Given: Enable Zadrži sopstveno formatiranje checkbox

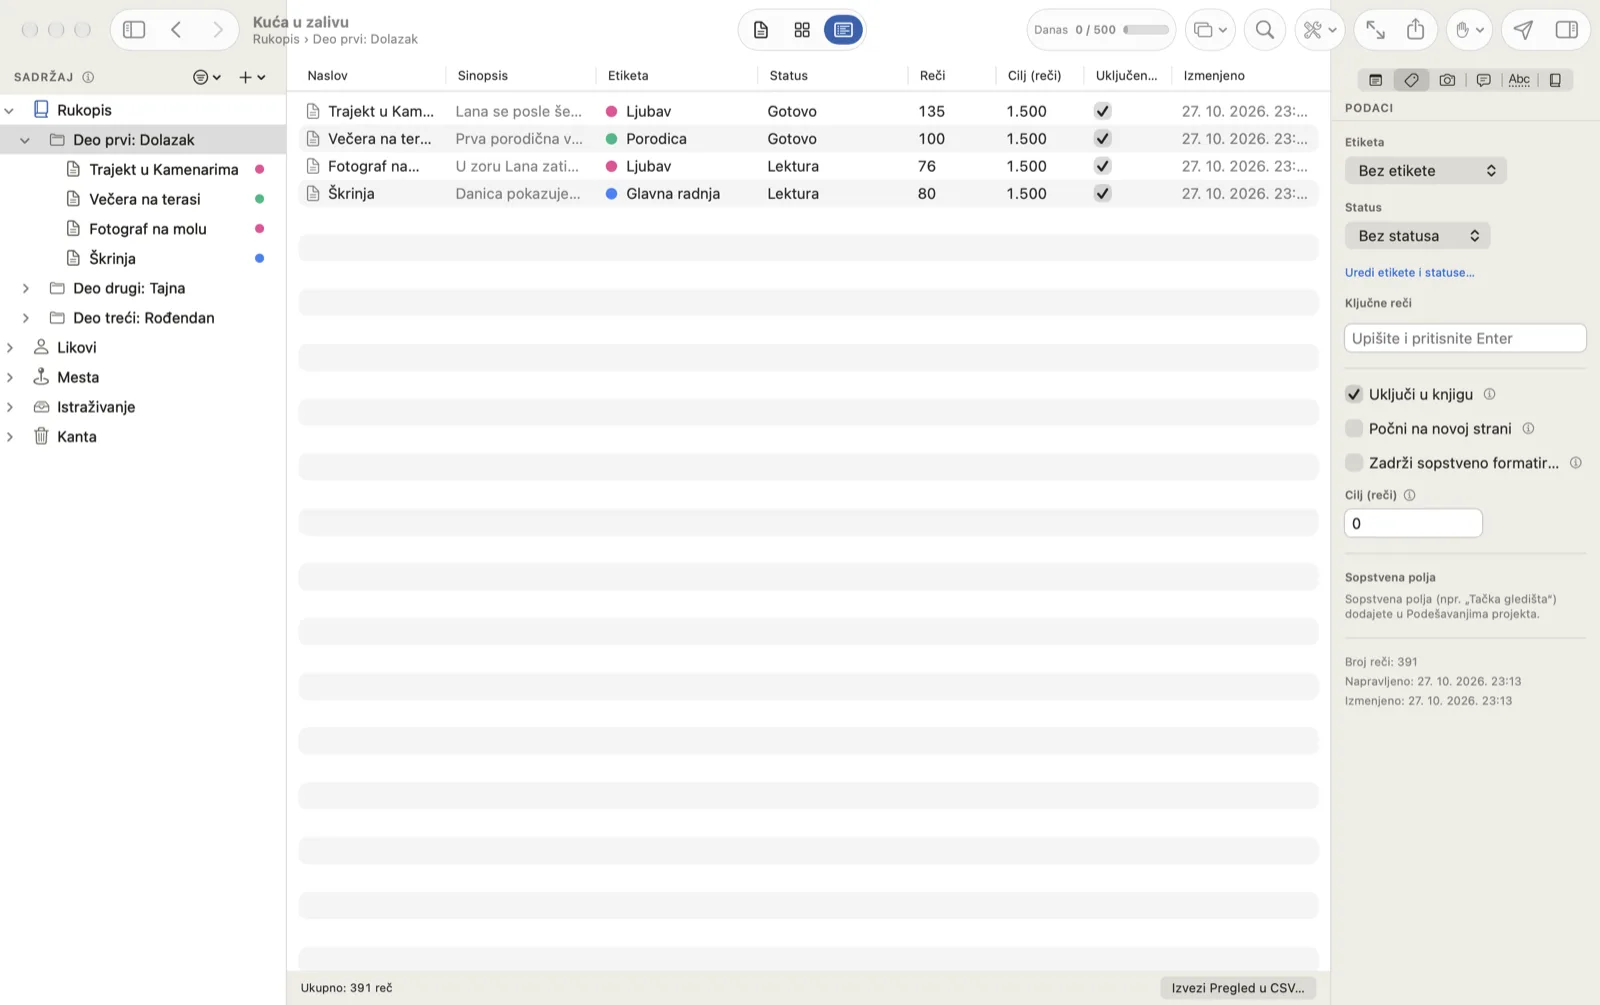Looking at the screenshot, I should 1354,462.
